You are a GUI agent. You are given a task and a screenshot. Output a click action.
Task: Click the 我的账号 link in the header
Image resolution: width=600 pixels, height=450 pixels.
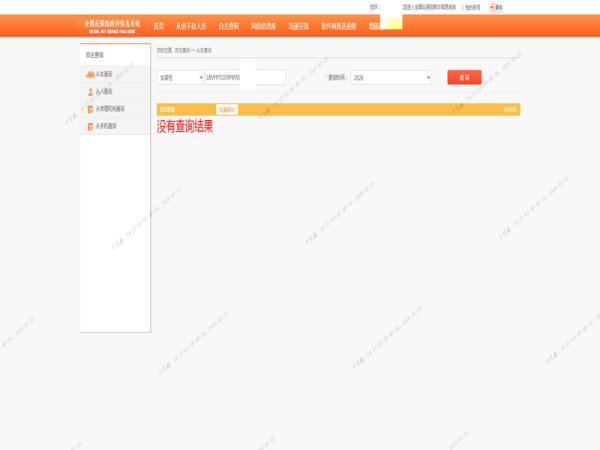tap(472, 7)
